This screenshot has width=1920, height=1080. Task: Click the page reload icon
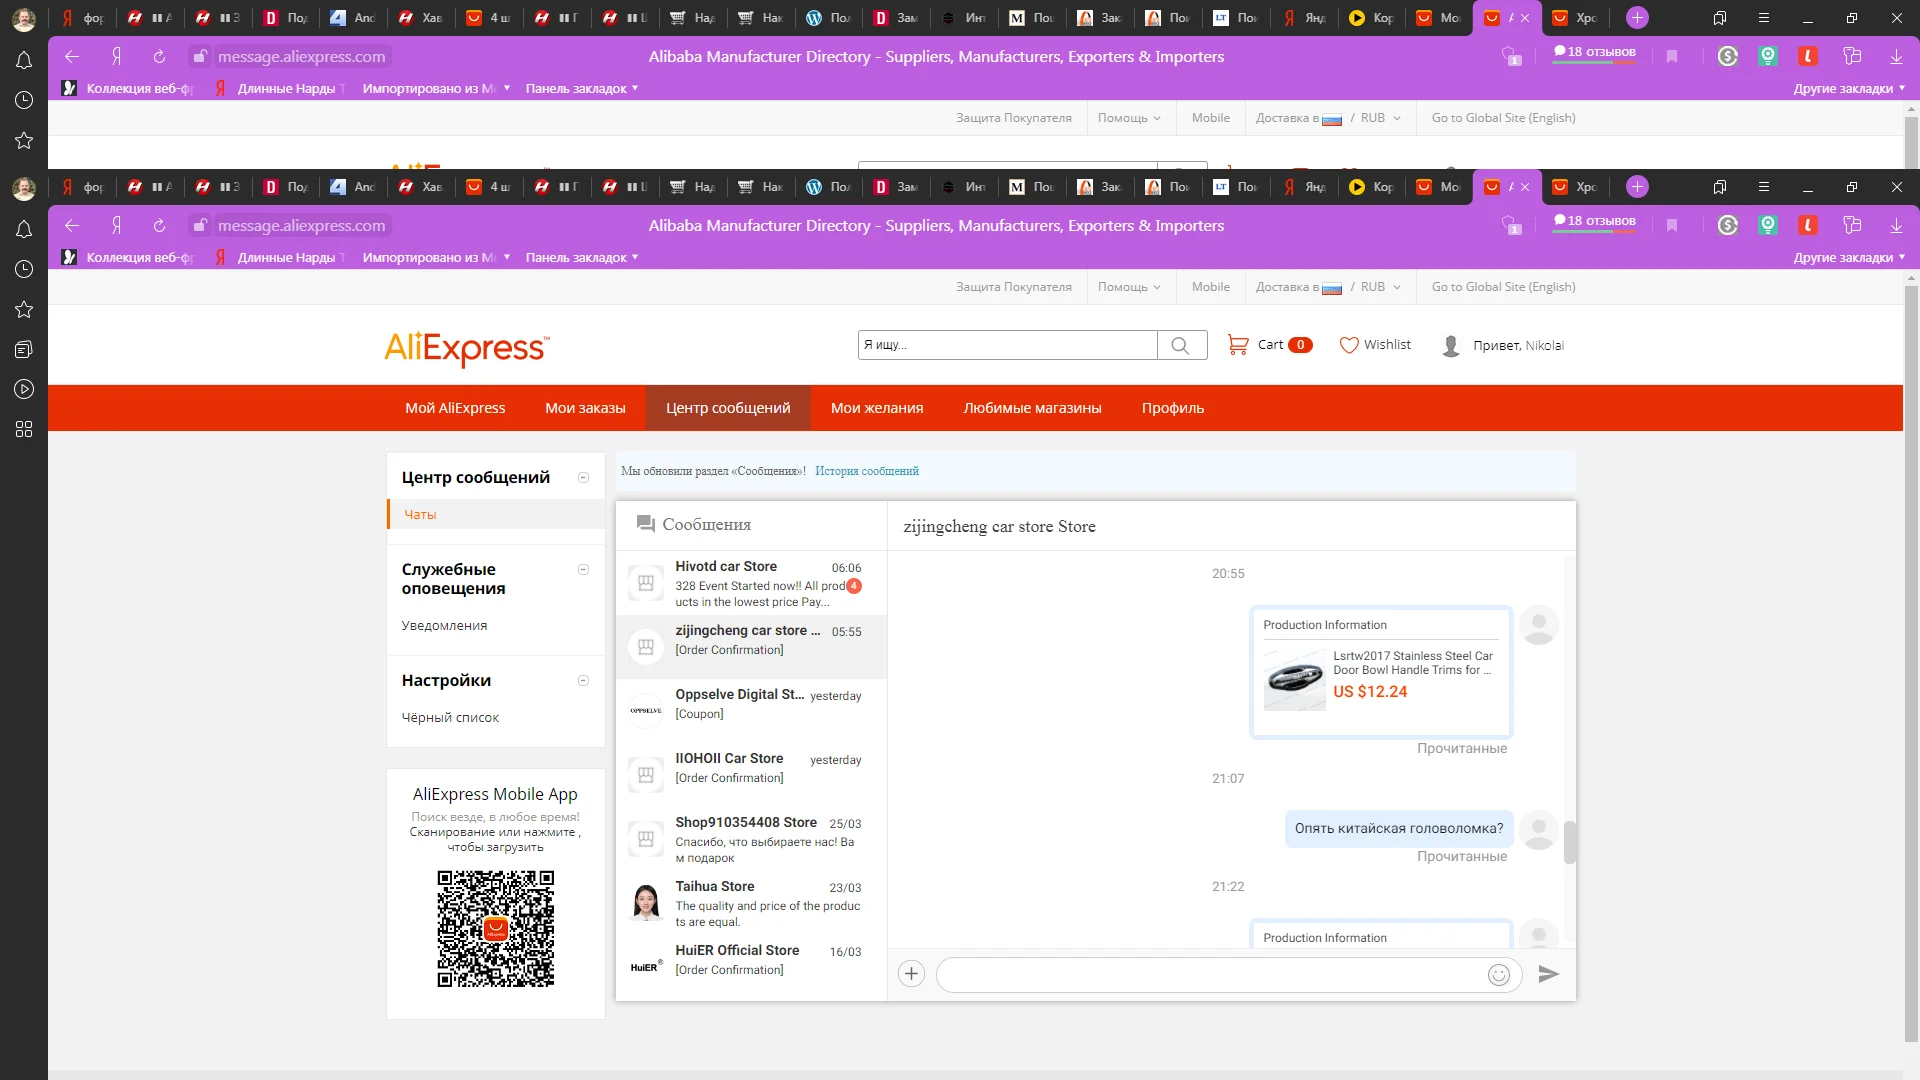pyautogui.click(x=159, y=226)
